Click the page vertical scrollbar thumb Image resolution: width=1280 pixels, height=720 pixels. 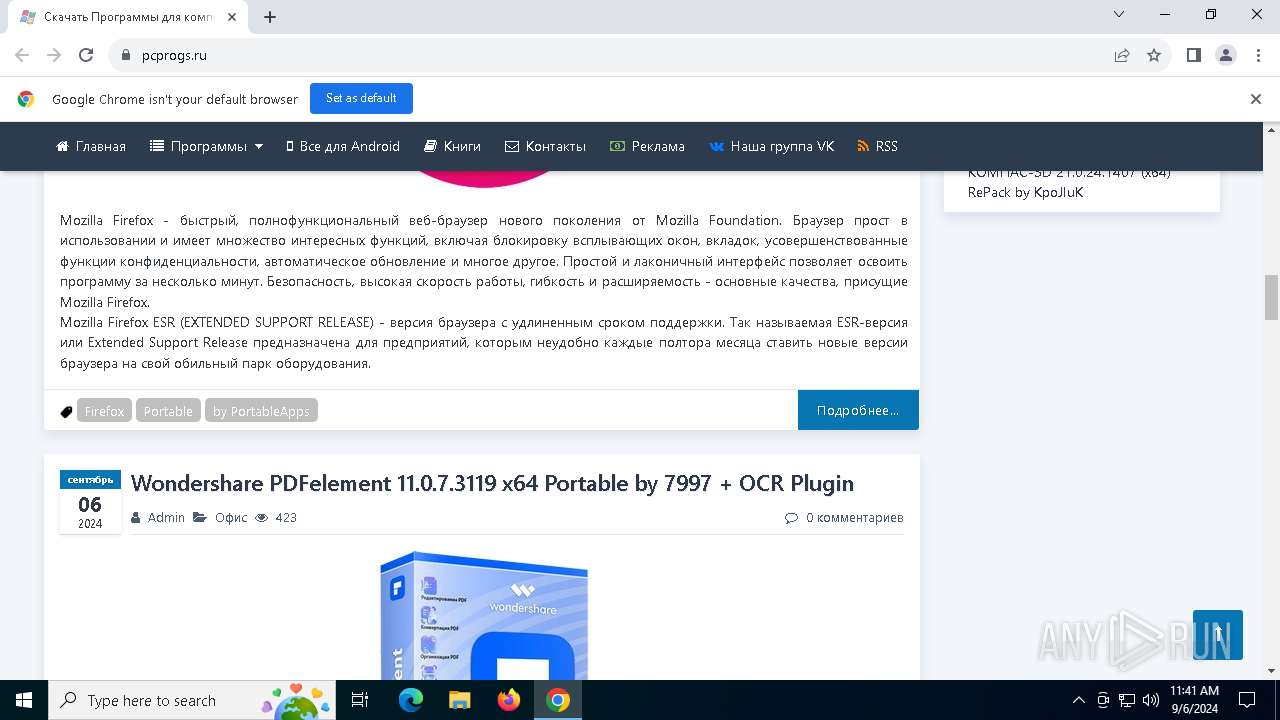(x=1272, y=297)
